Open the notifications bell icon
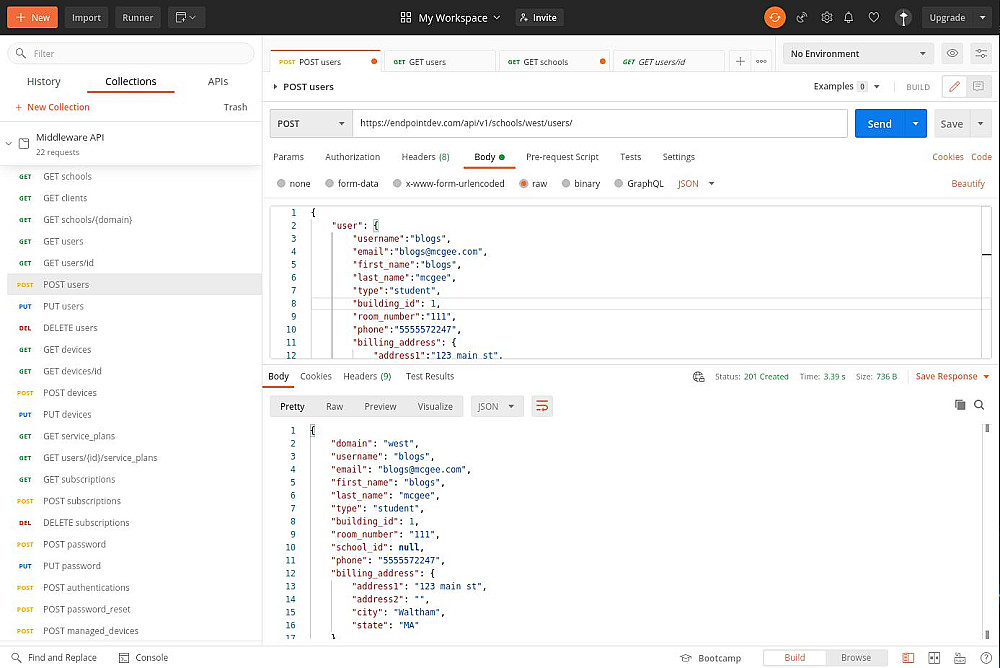Viewport: 1000px width, 668px height. pos(849,18)
